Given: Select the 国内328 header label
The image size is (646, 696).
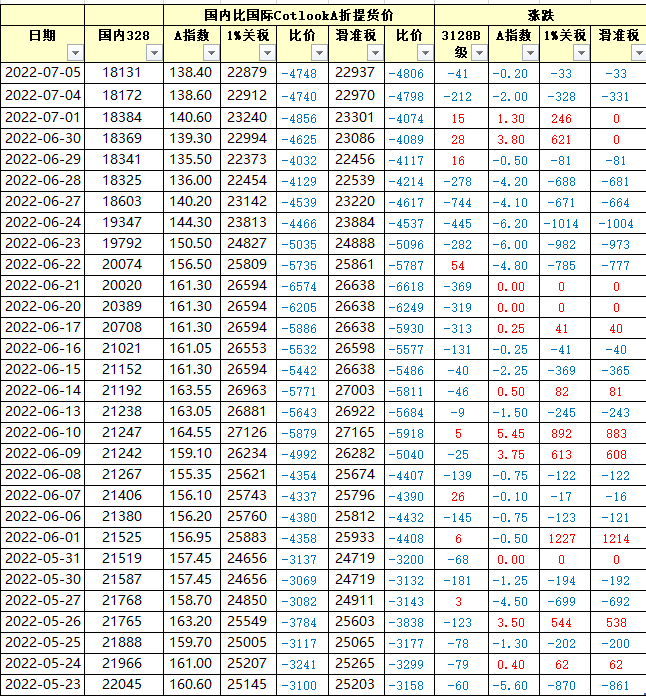Looking at the screenshot, I should [124, 35].
